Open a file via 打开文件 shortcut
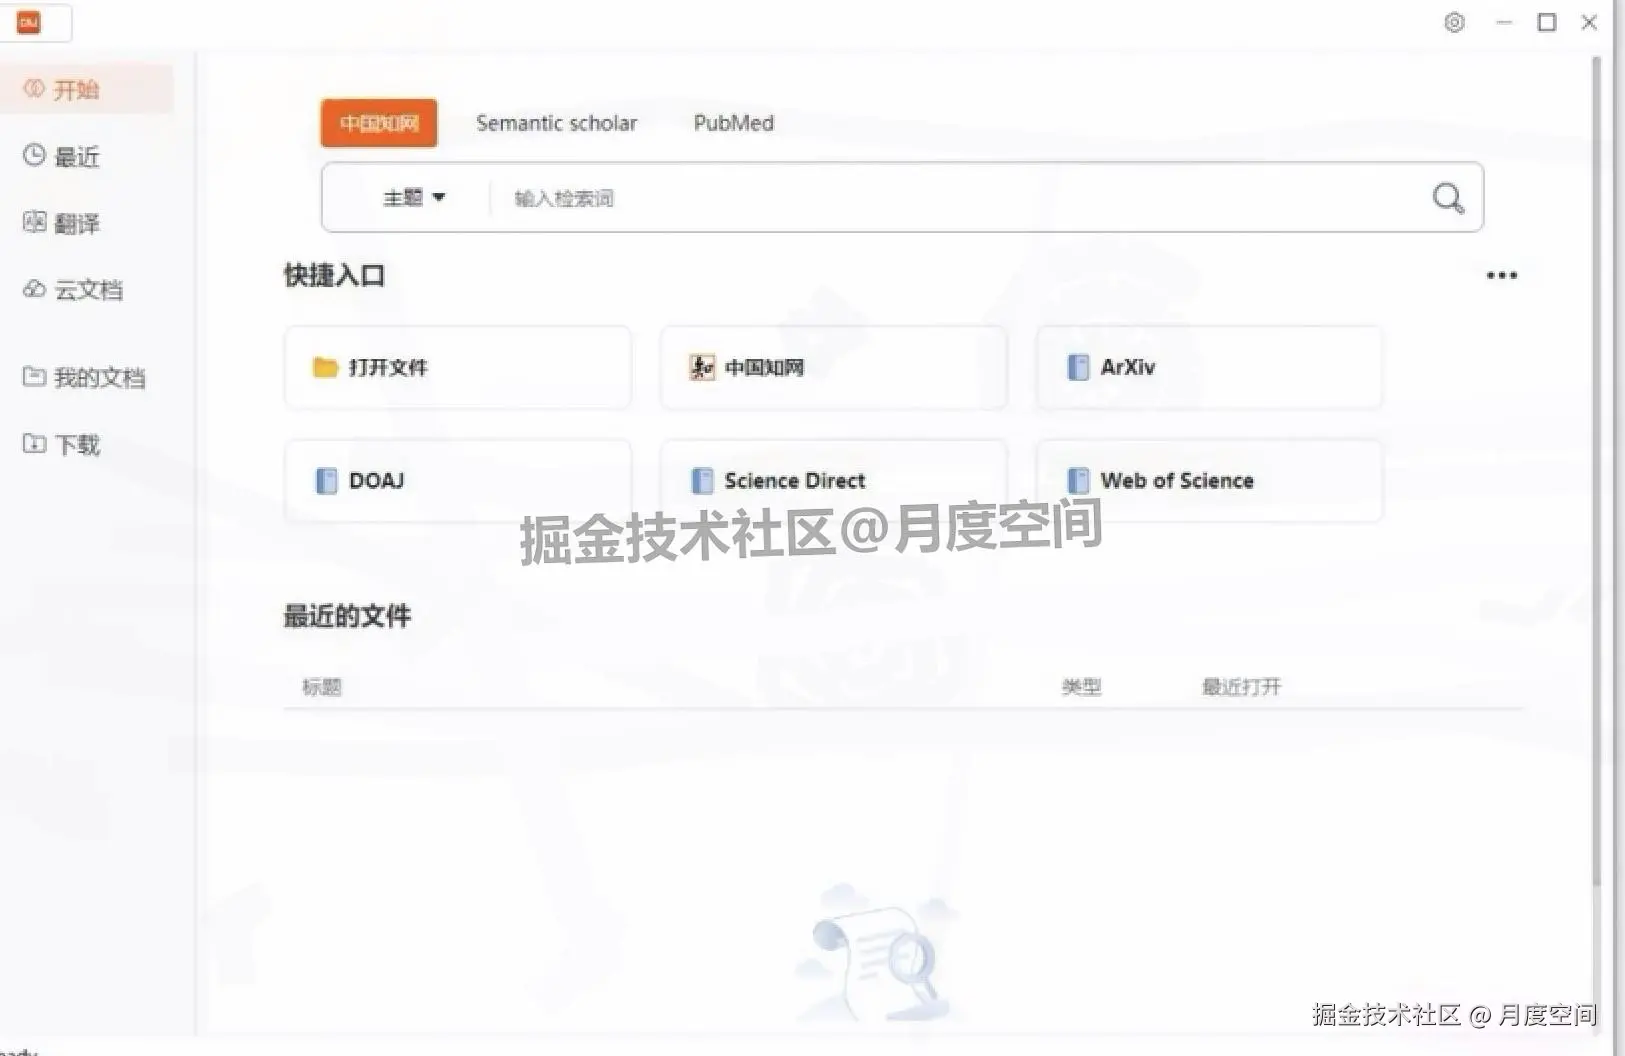The height and width of the screenshot is (1056, 1625). click(457, 367)
